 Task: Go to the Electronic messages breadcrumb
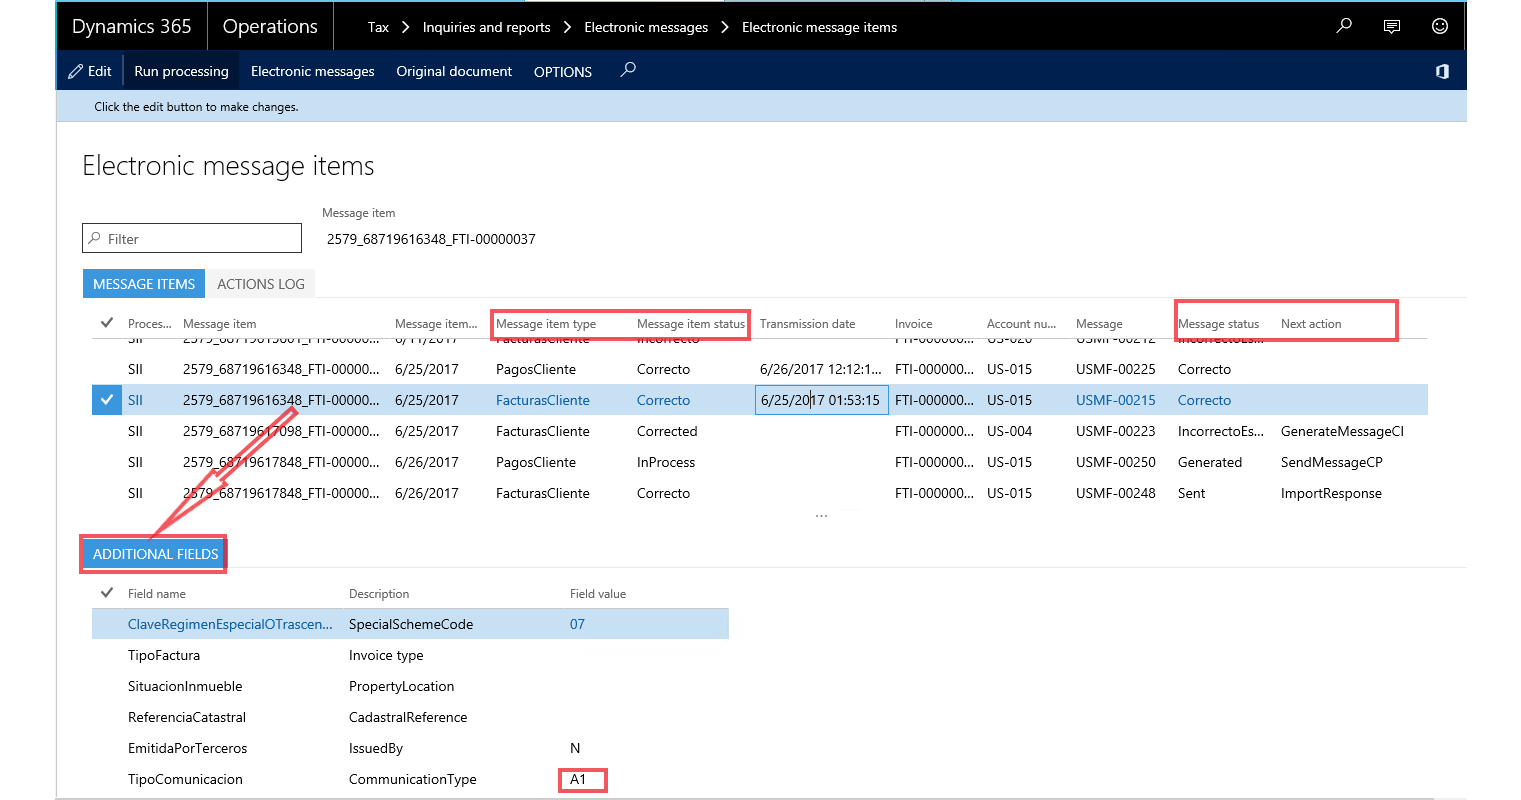[x=646, y=27]
